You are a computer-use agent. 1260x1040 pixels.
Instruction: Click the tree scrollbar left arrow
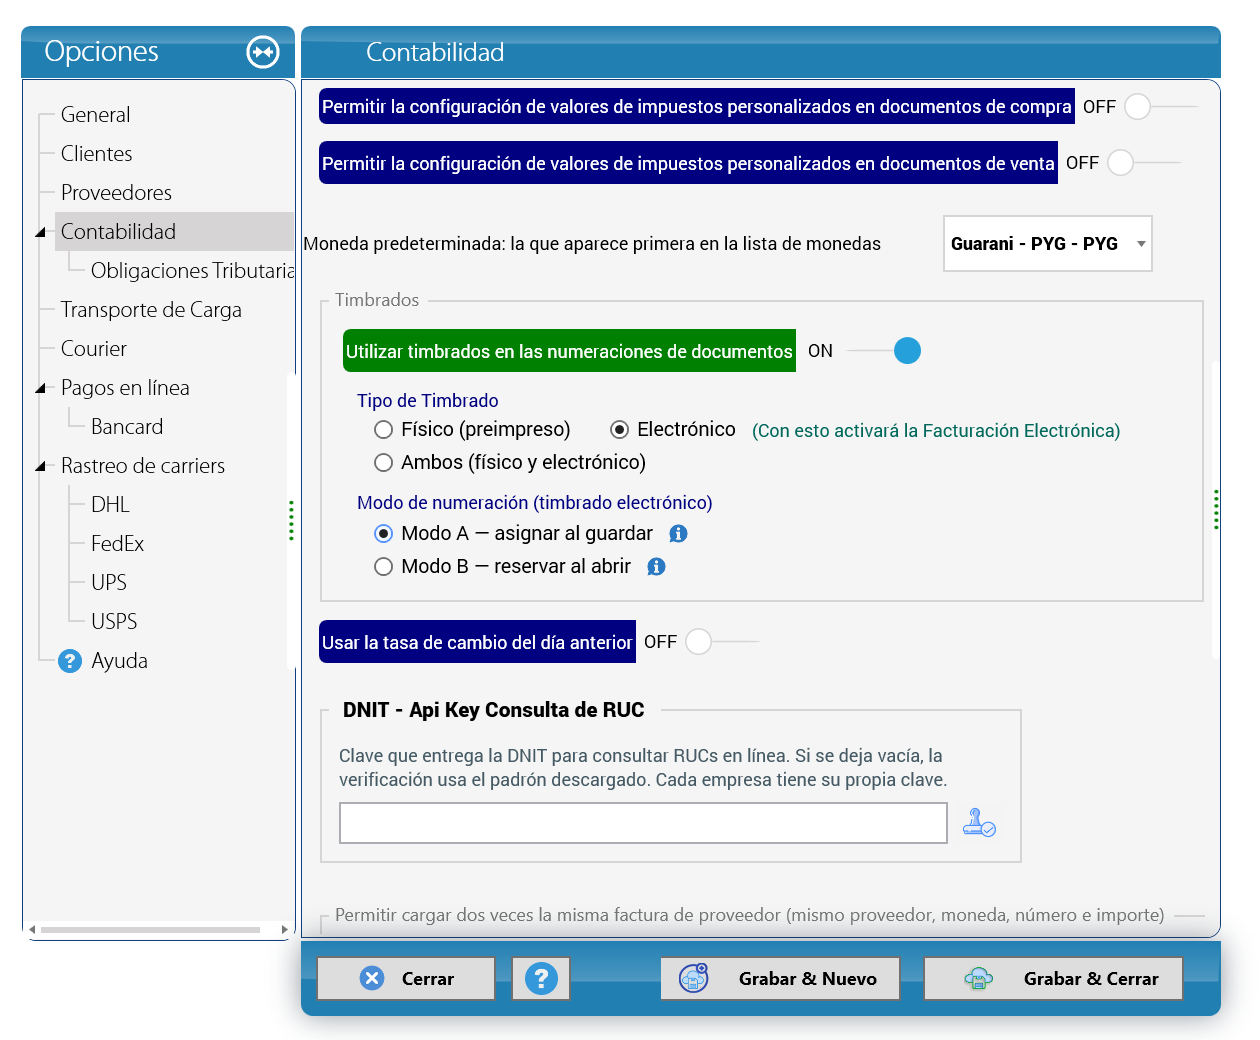click(32, 930)
